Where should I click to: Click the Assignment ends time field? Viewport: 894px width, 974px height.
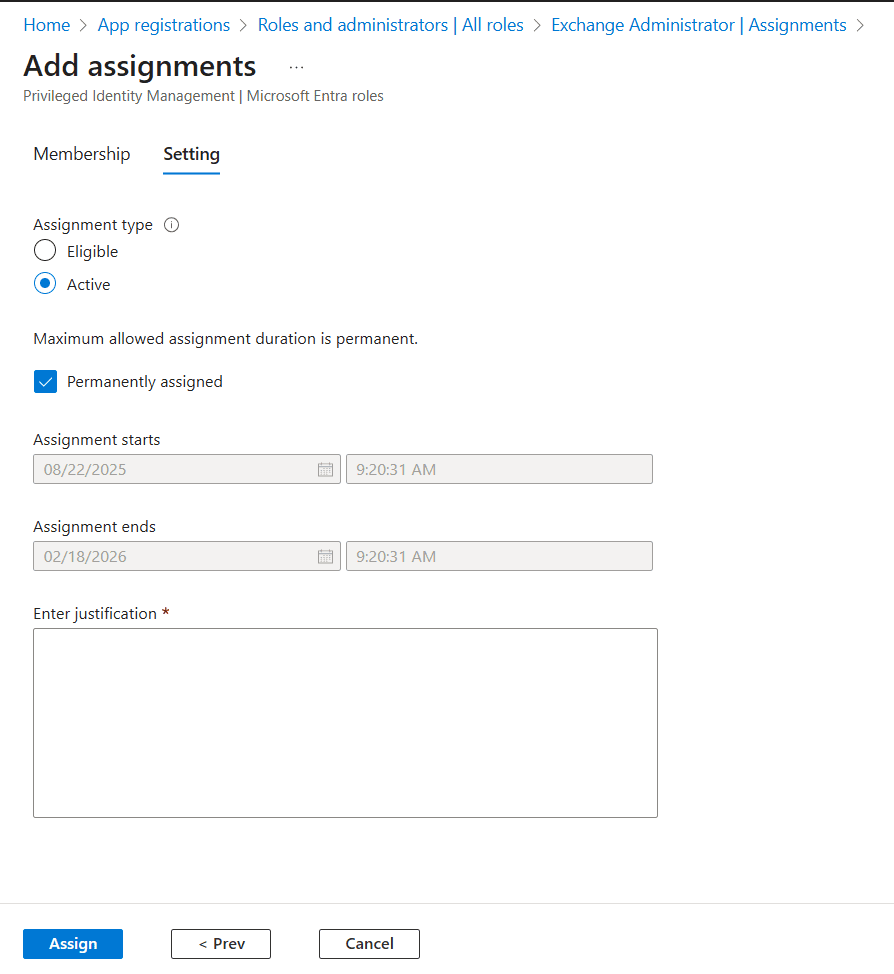[x=499, y=556]
